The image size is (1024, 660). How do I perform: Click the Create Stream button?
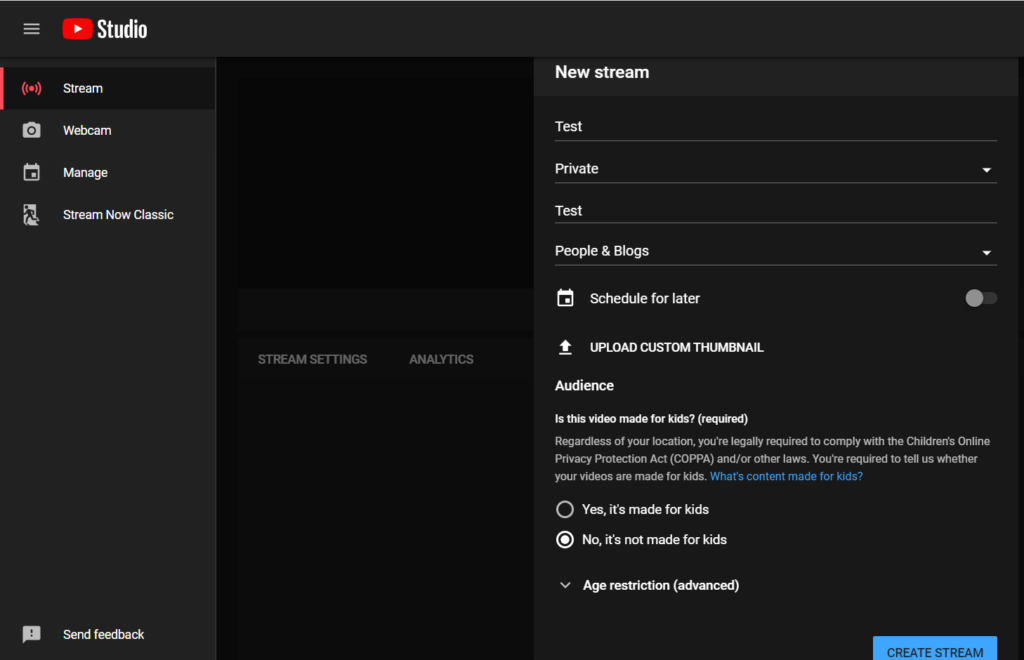pyautogui.click(x=934, y=650)
